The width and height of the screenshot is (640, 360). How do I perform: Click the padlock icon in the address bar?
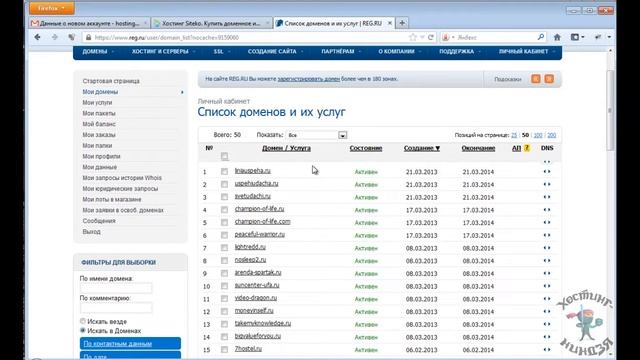tap(88, 37)
